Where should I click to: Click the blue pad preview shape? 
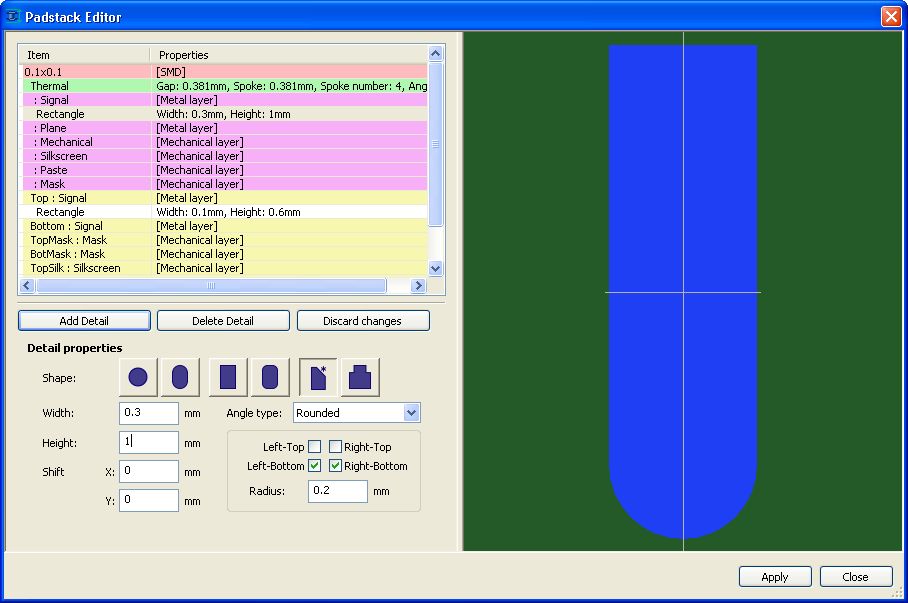coord(683,291)
